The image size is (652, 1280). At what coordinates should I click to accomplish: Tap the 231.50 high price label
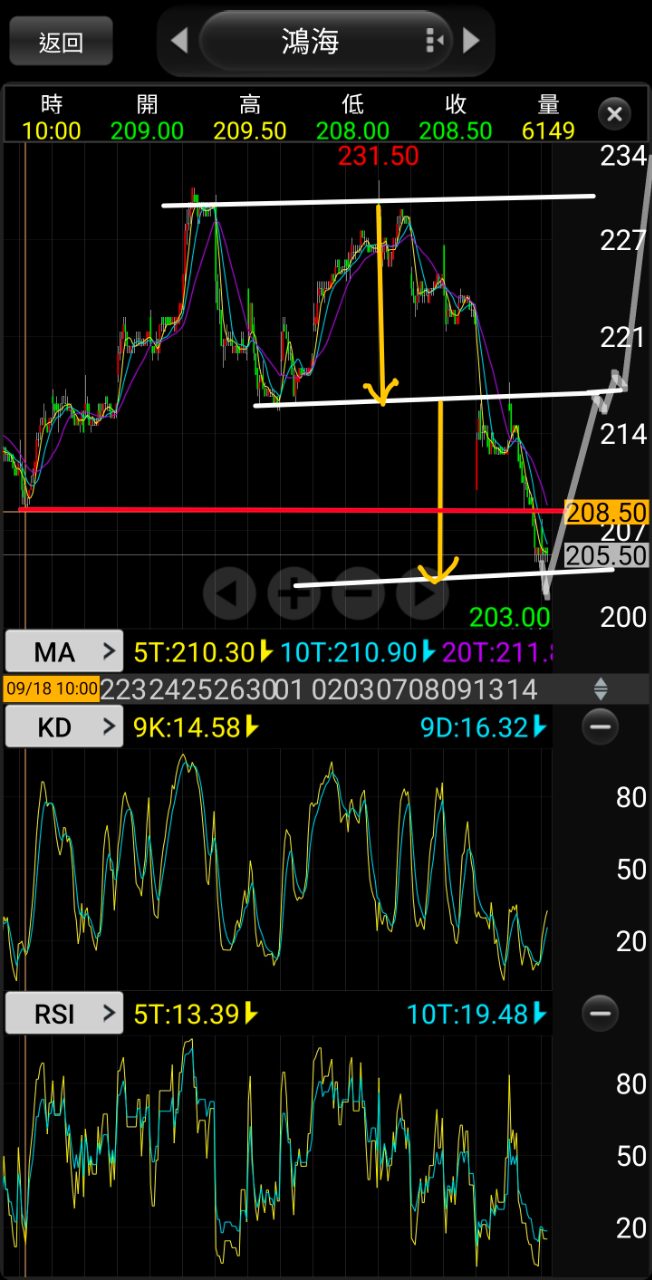click(378, 156)
